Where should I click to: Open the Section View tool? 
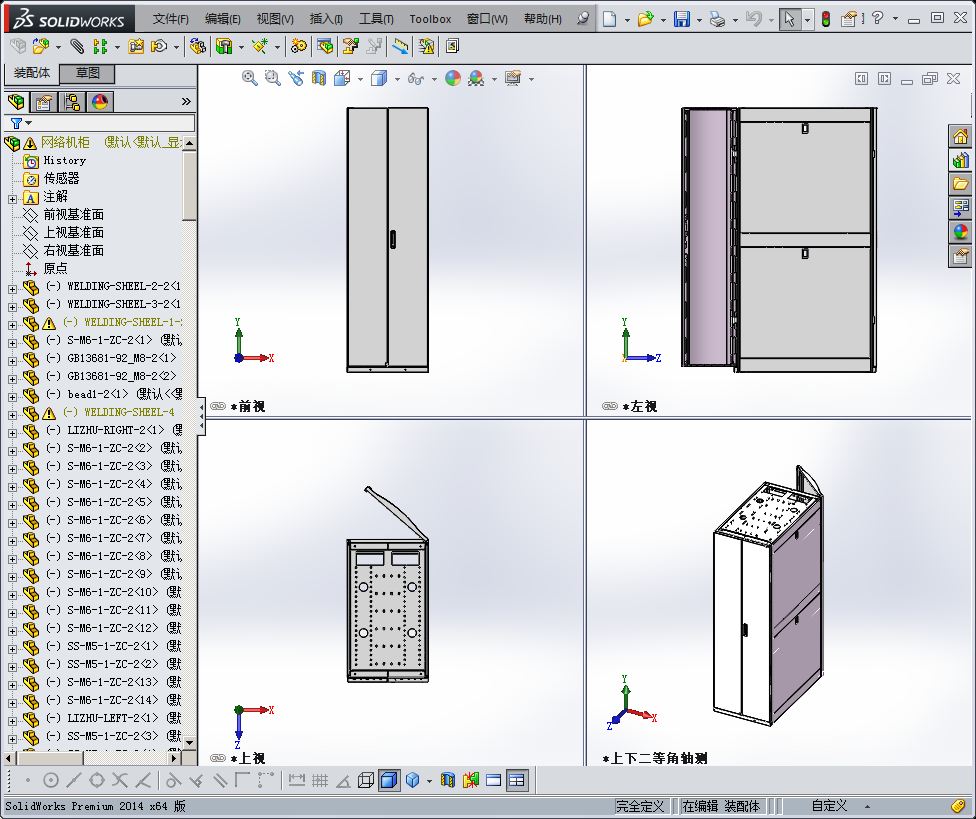[318, 78]
